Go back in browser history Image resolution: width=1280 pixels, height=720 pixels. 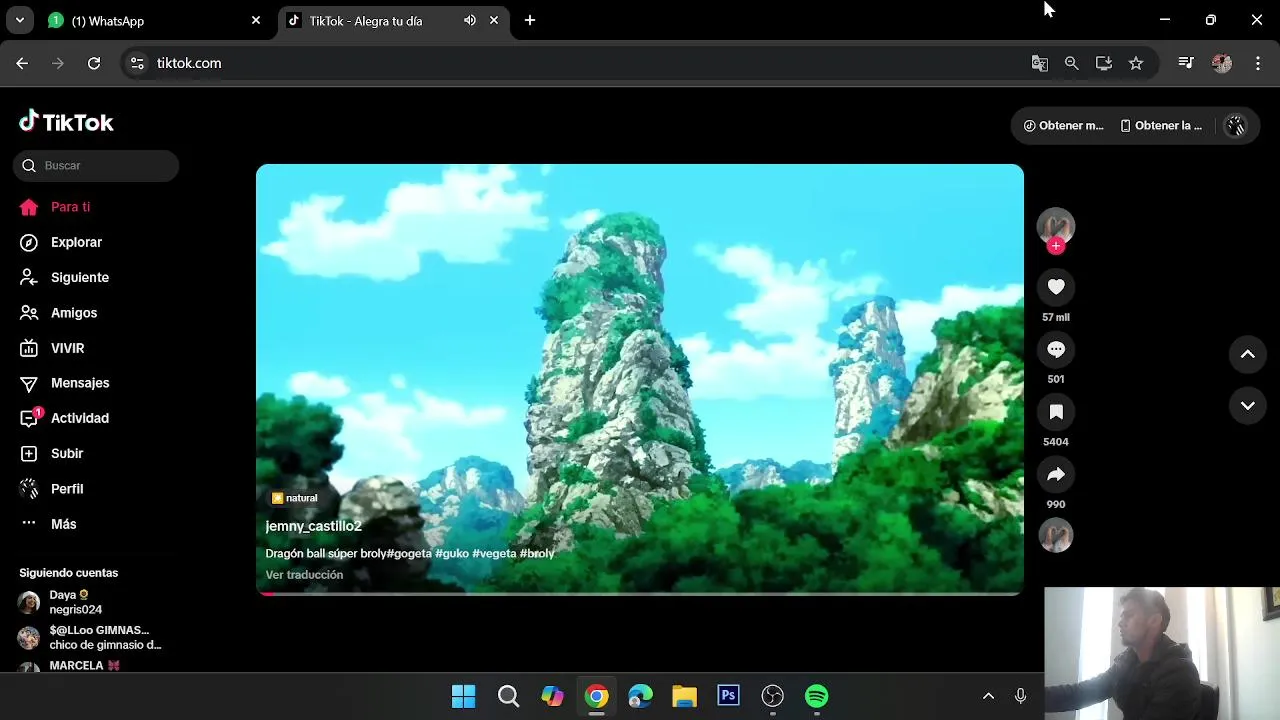(x=22, y=63)
